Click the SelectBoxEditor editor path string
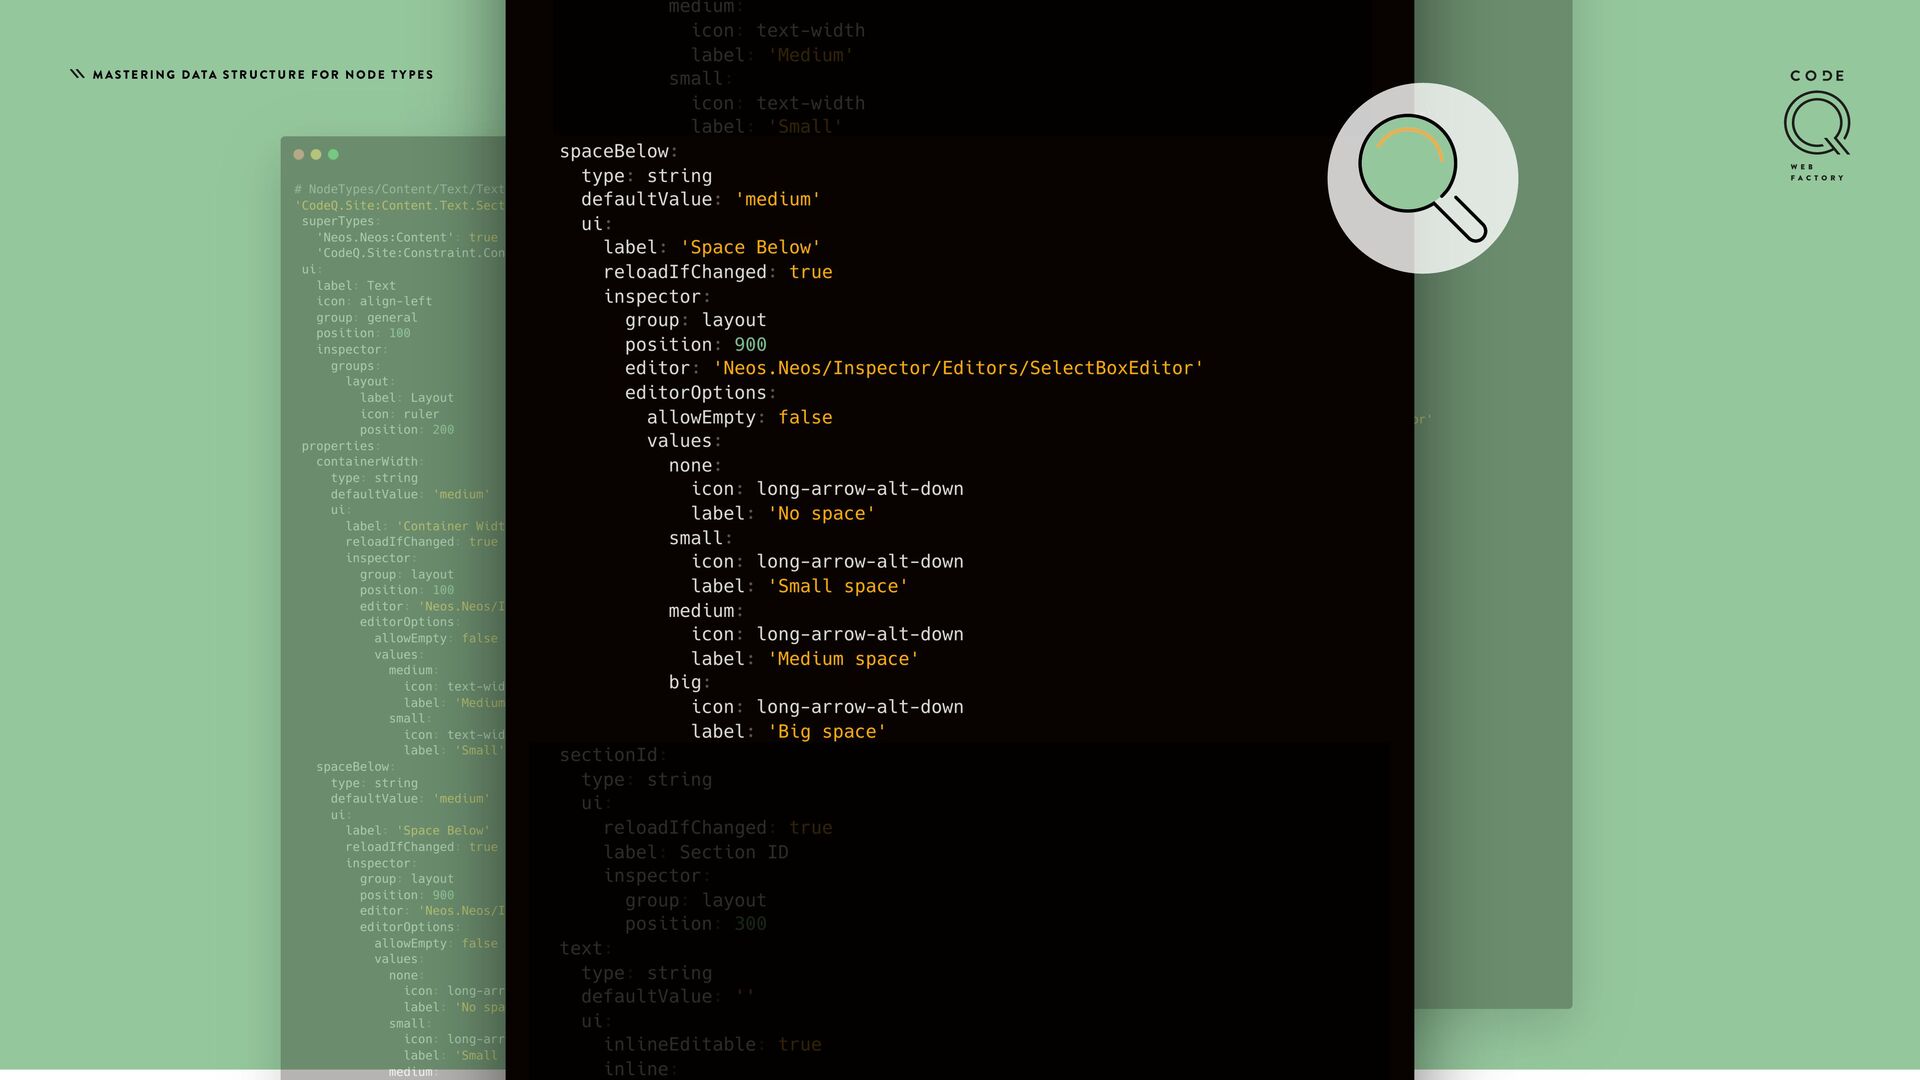The height and width of the screenshot is (1080, 1920). click(957, 368)
